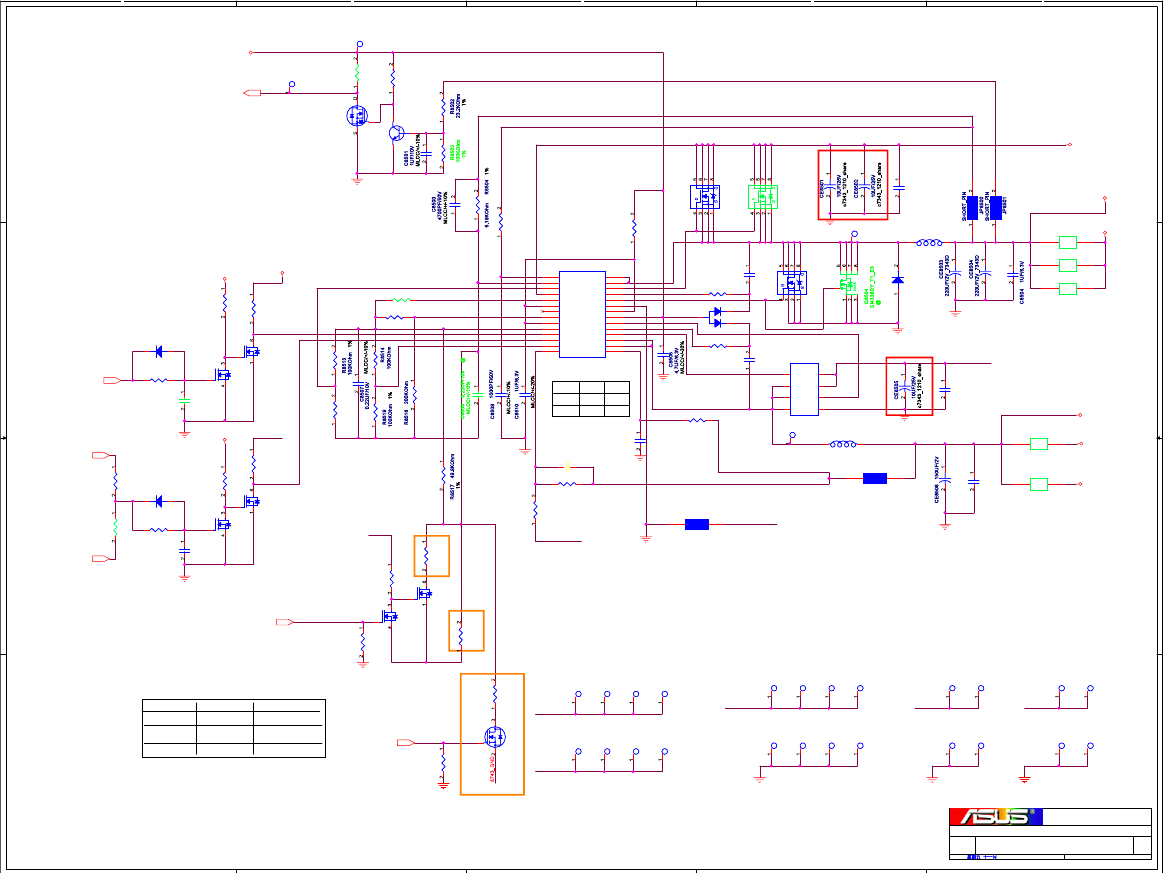Select the JP8501 SHORT_PIN jumper block
Screen dimensions: 1163x873
996,208
